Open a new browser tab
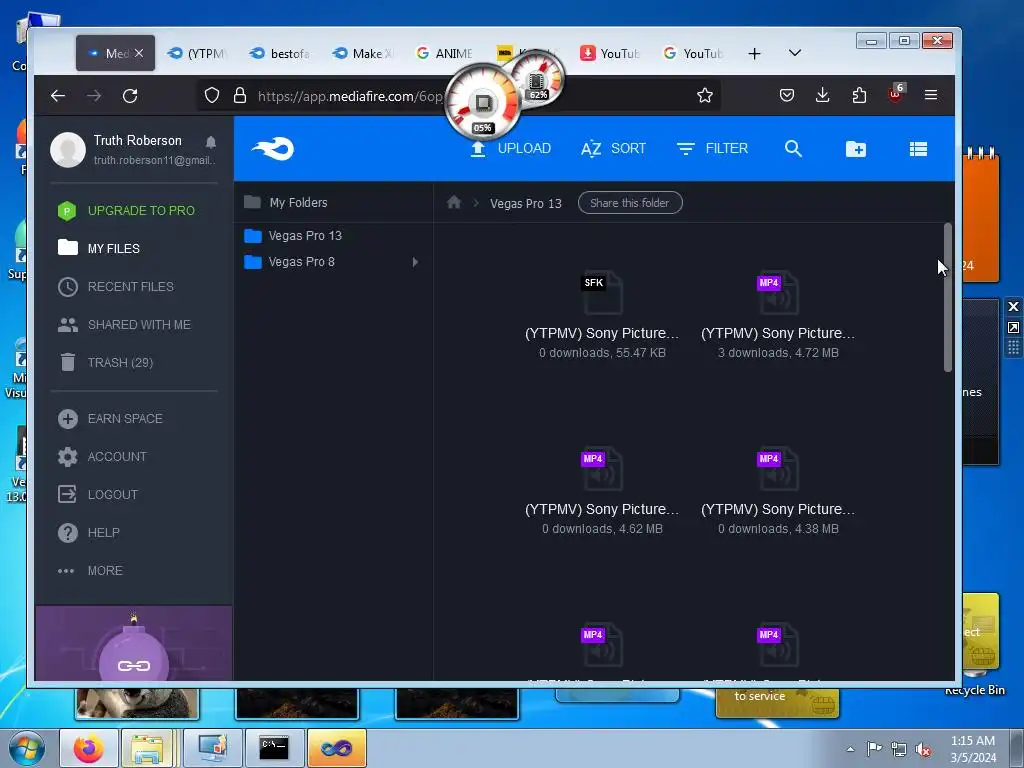 click(754, 54)
